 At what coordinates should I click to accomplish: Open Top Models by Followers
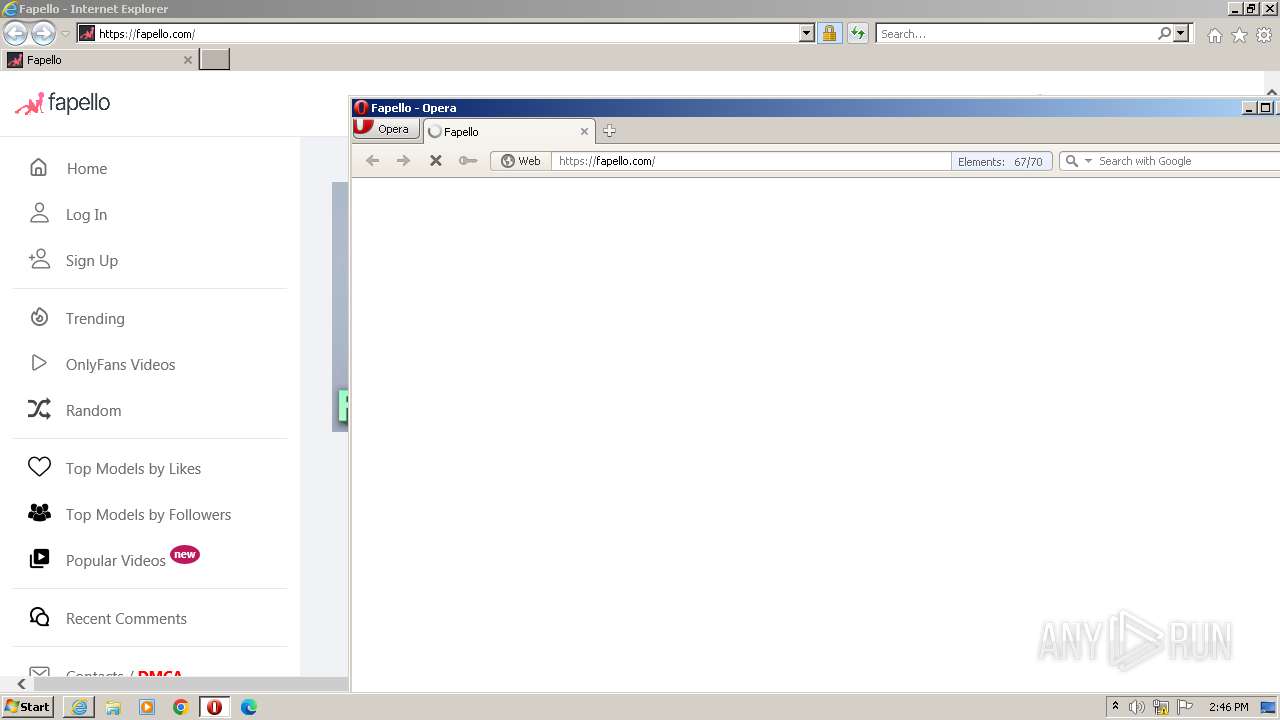coord(148,514)
